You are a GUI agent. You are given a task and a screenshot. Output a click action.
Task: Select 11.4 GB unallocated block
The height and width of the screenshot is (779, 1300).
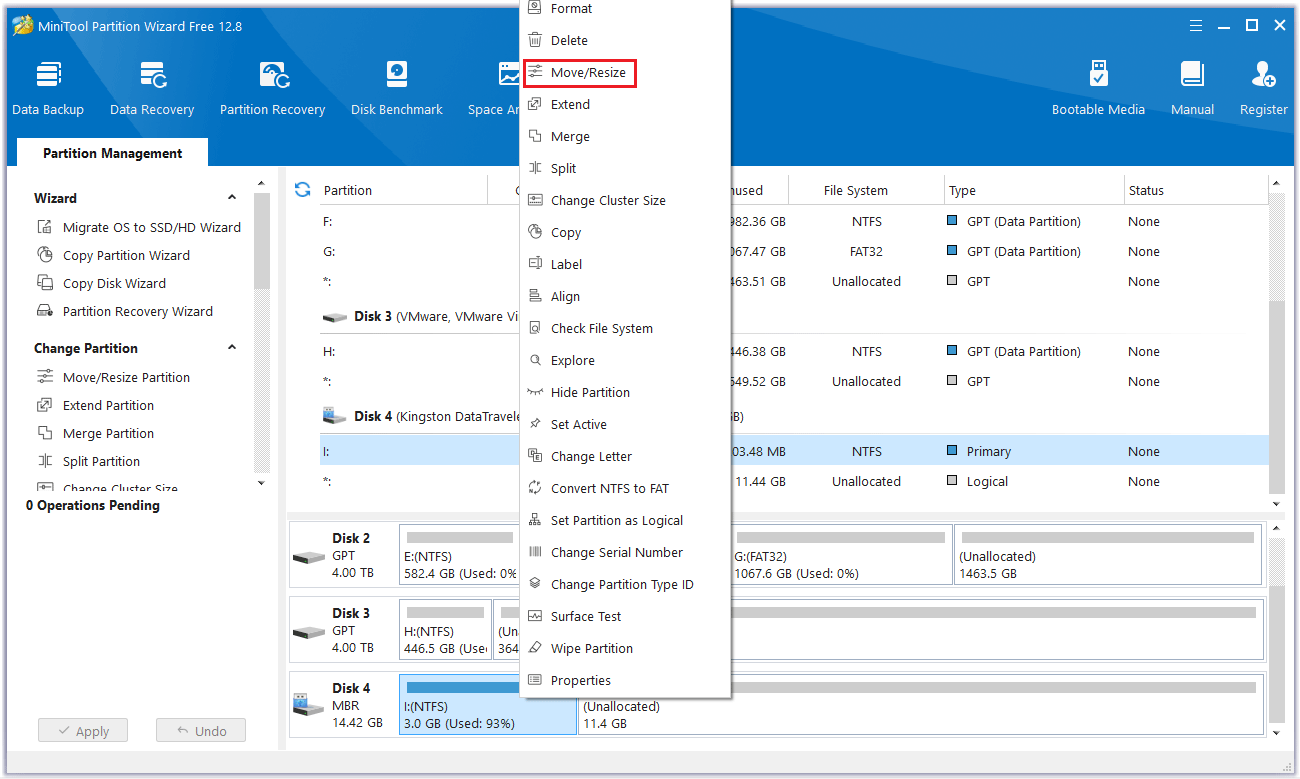921,705
